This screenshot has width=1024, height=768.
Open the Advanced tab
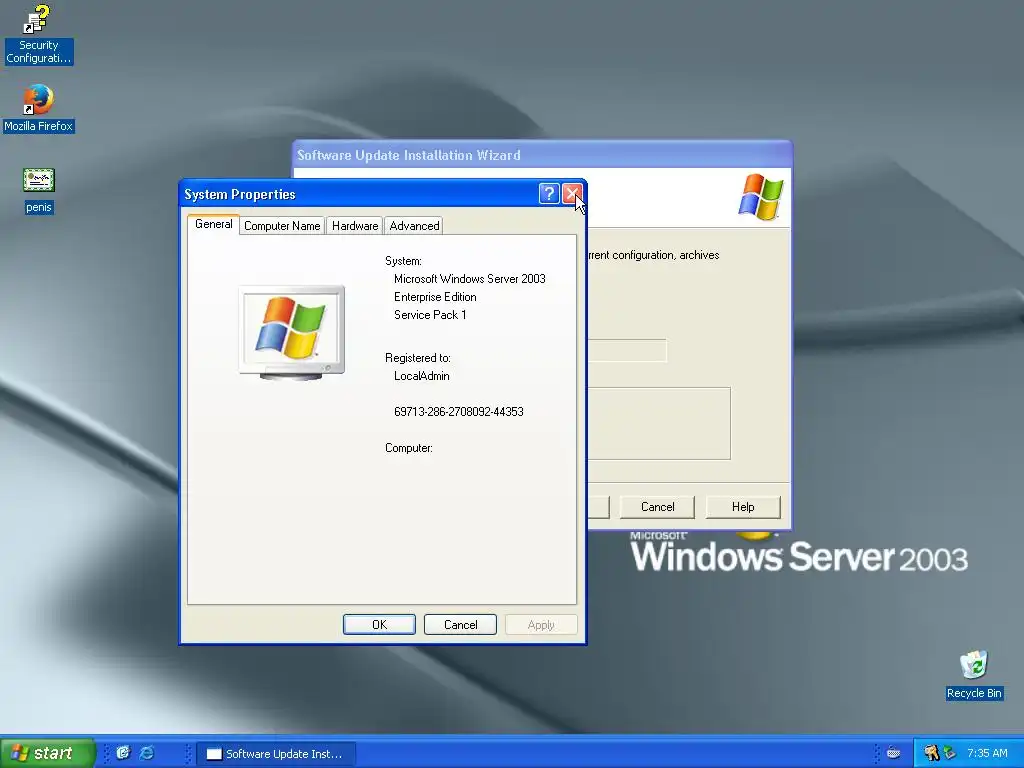(x=414, y=226)
